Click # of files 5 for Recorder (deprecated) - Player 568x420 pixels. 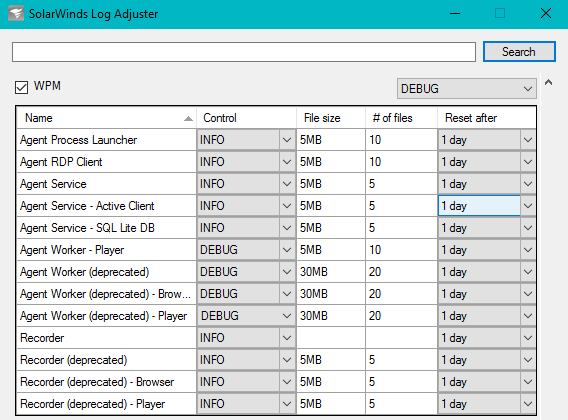click(x=401, y=404)
